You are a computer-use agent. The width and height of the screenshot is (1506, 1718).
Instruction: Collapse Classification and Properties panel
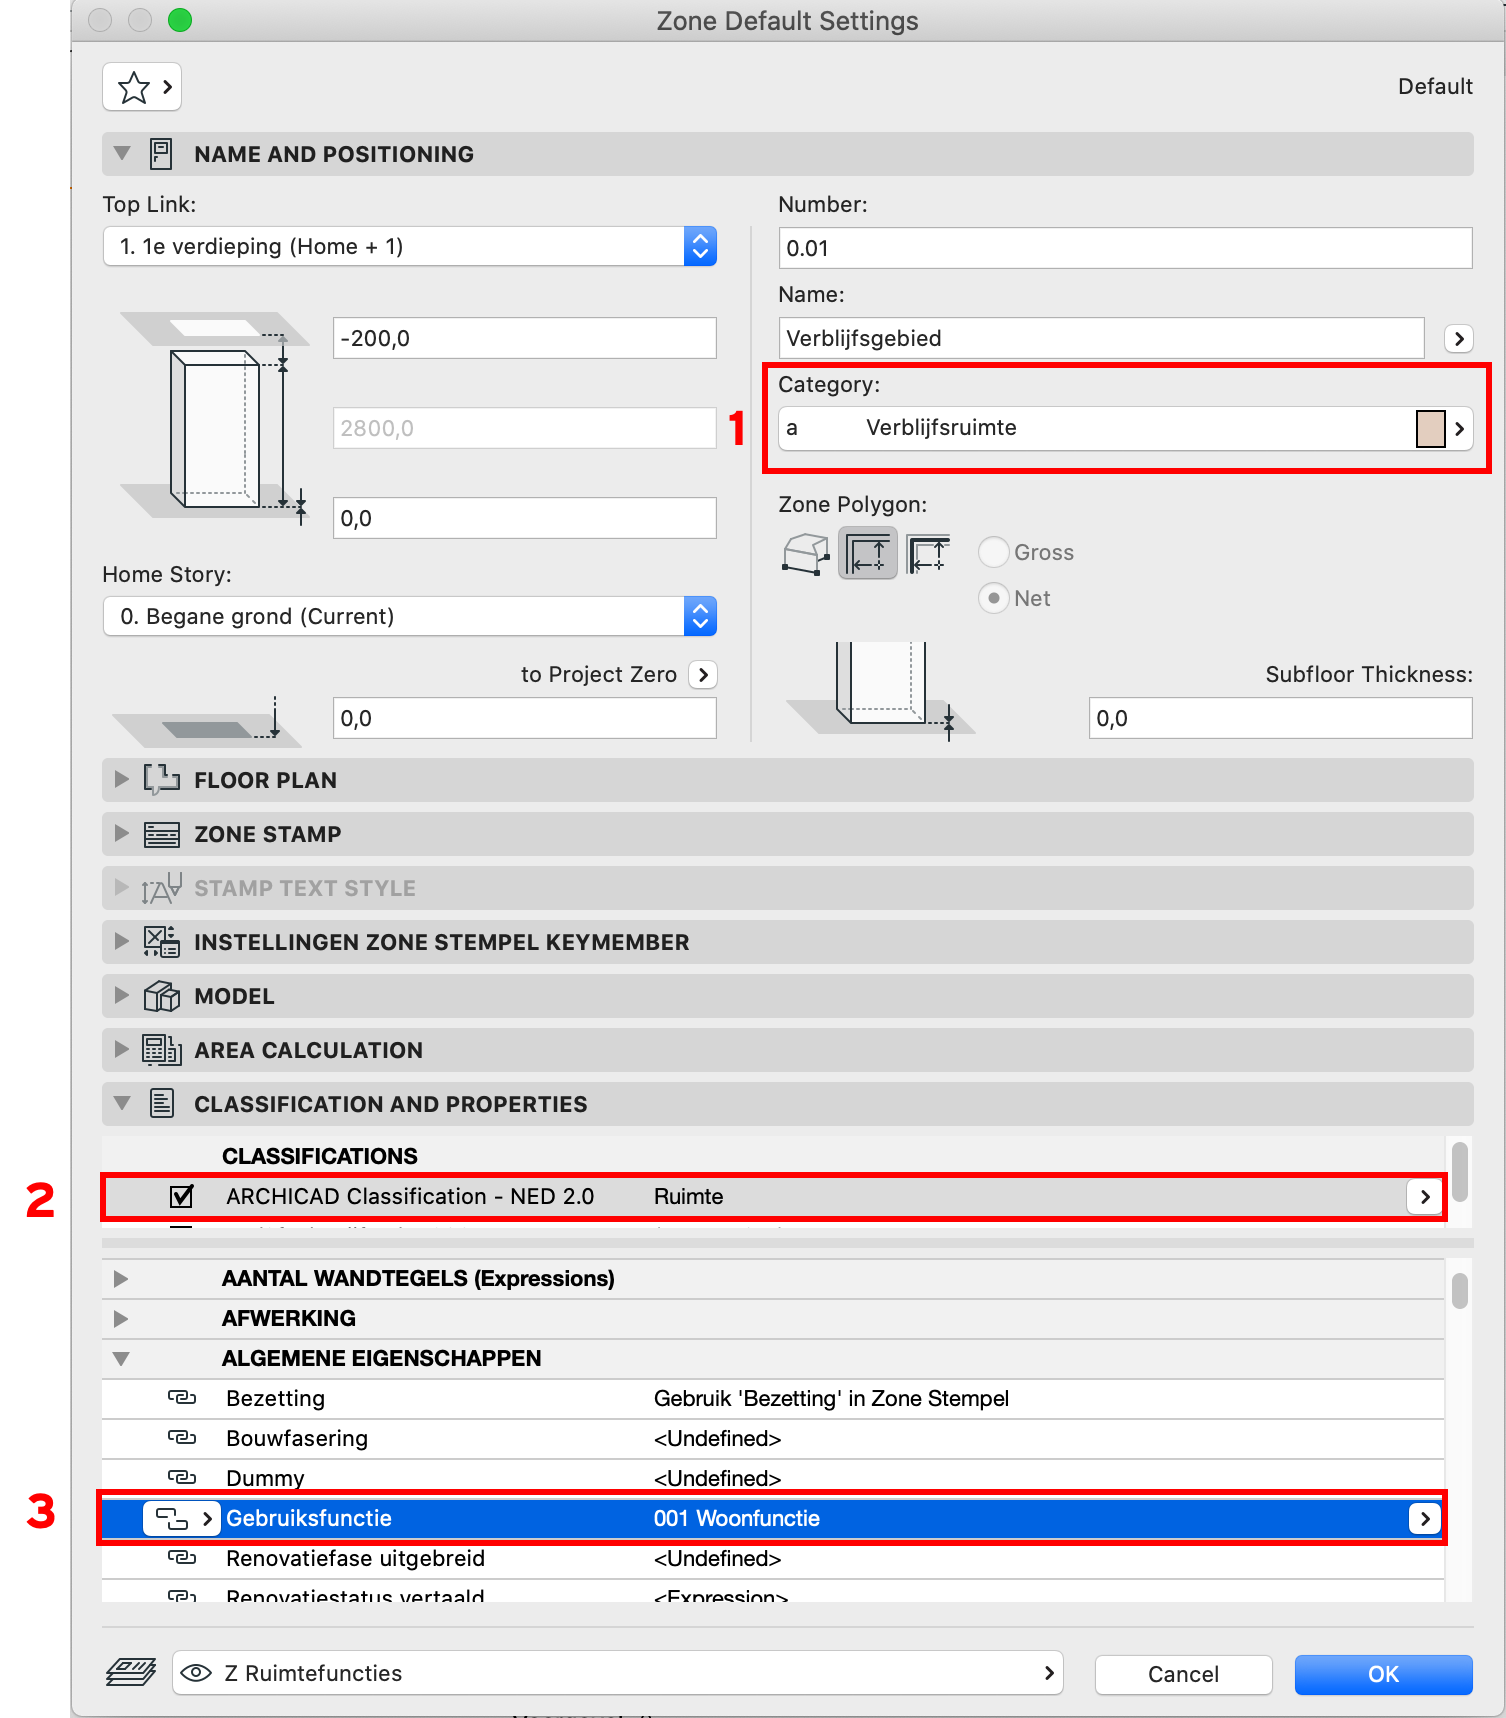click(122, 1104)
